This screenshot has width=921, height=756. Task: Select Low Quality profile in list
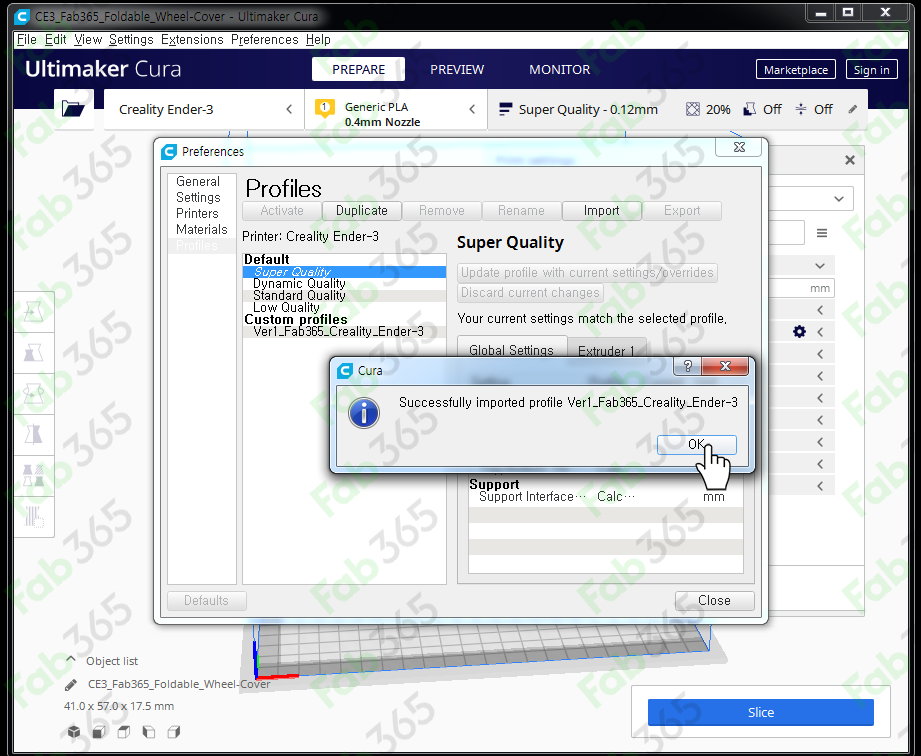coord(344,307)
